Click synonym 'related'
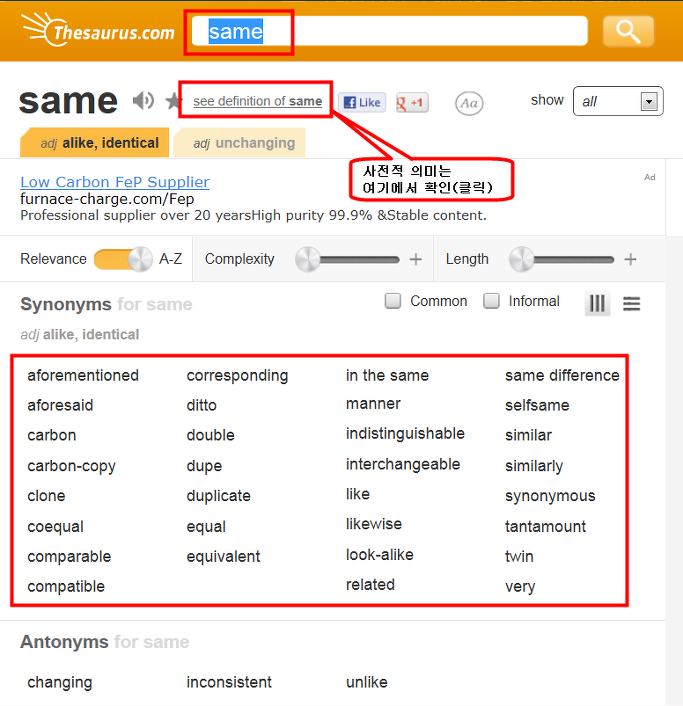The image size is (683, 706). tap(370, 584)
